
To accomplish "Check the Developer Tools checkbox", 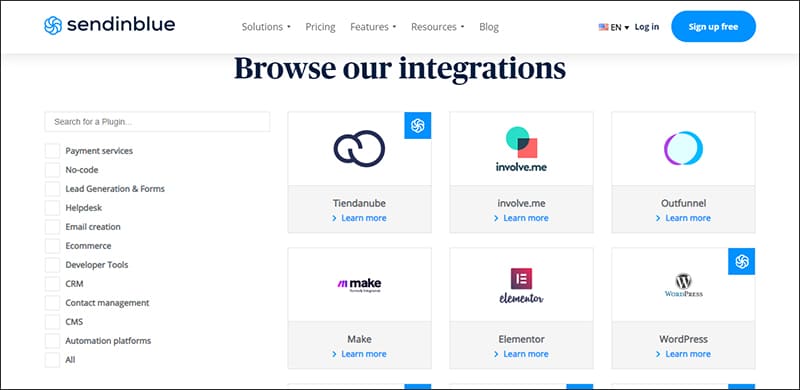I will [52, 265].
